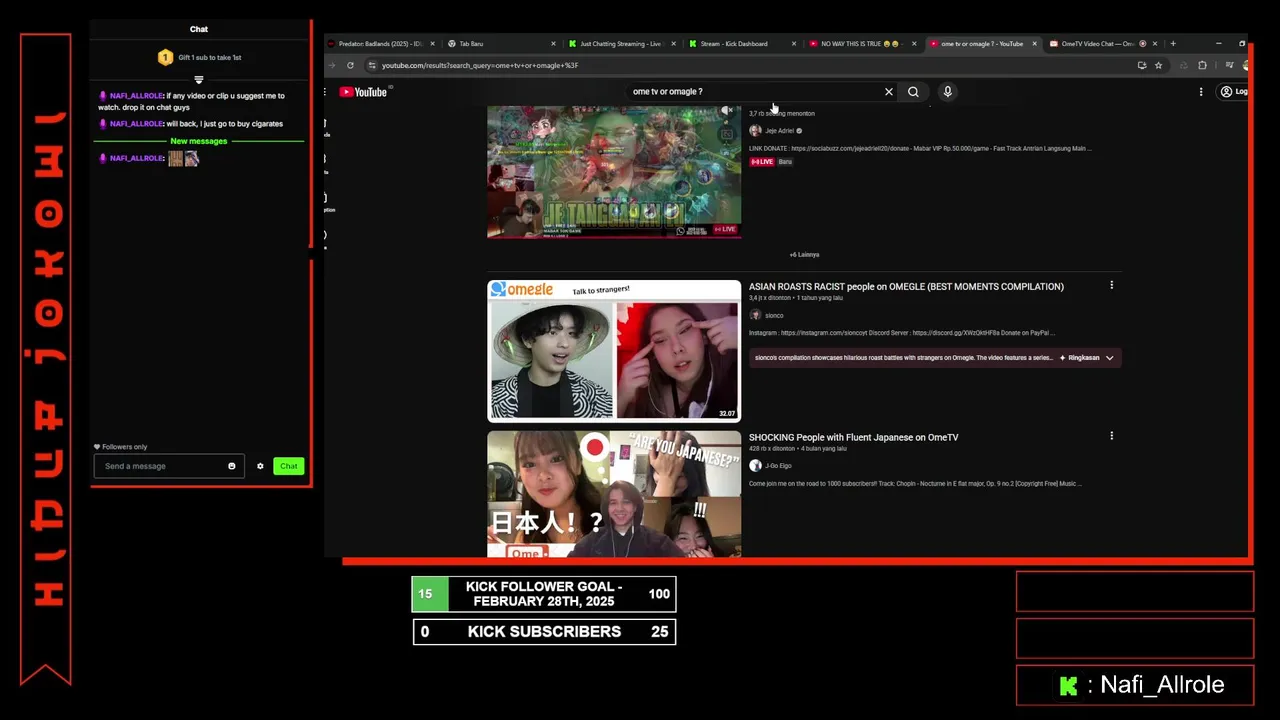Viewport: 1280px width, 720px height.
Task: Click the Jeje Adriel channel avatar
Action: [755, 130]
